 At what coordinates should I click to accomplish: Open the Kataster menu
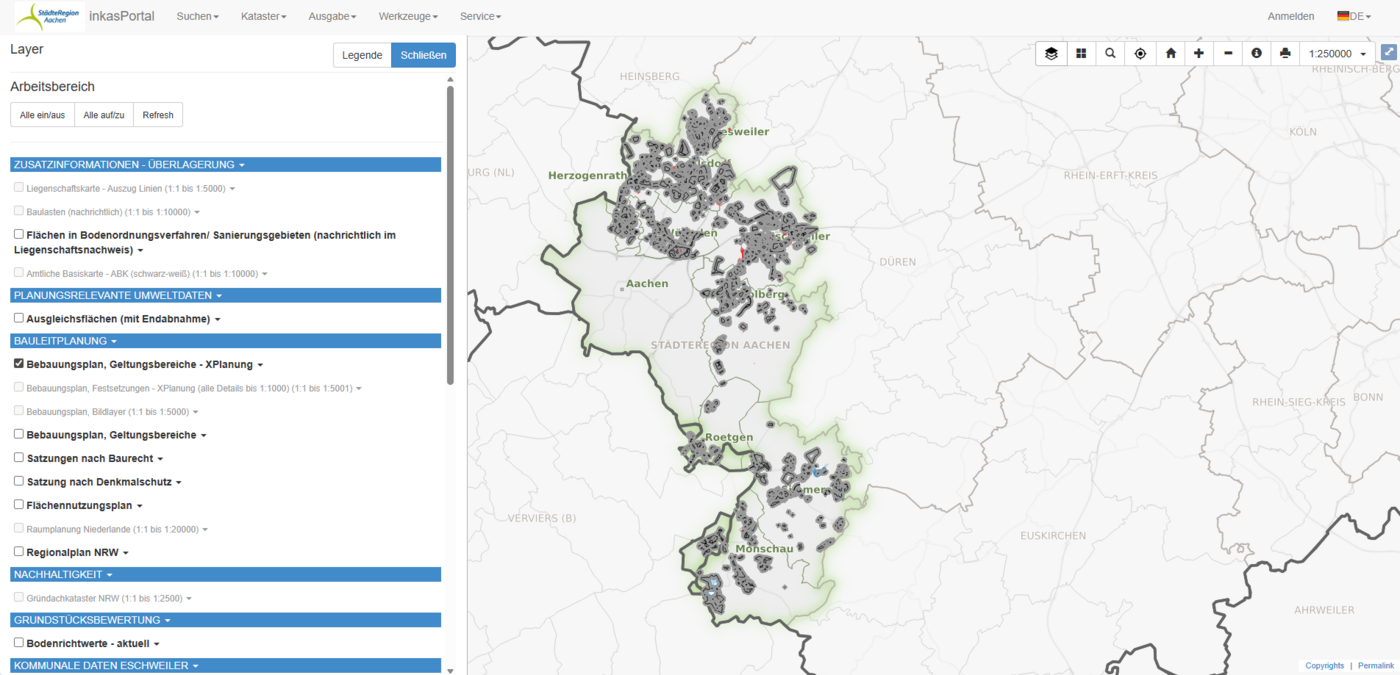coord(263,16)
